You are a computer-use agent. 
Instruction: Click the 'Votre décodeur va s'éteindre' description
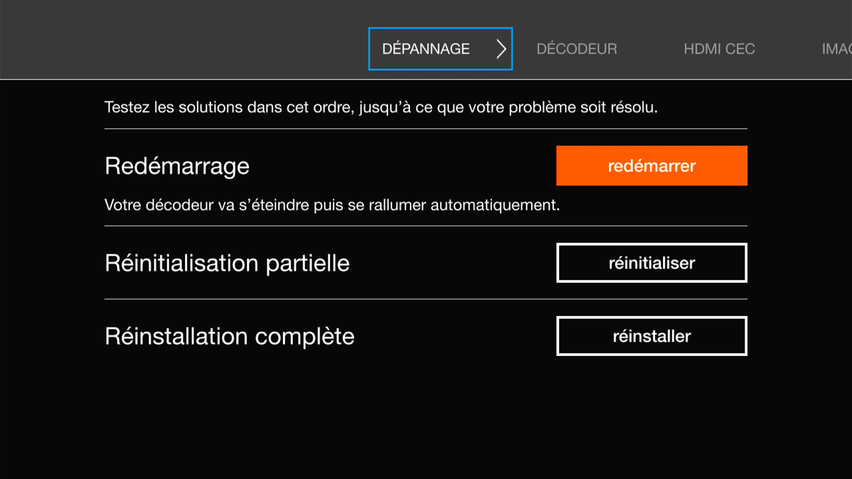(x=332, y=205)
